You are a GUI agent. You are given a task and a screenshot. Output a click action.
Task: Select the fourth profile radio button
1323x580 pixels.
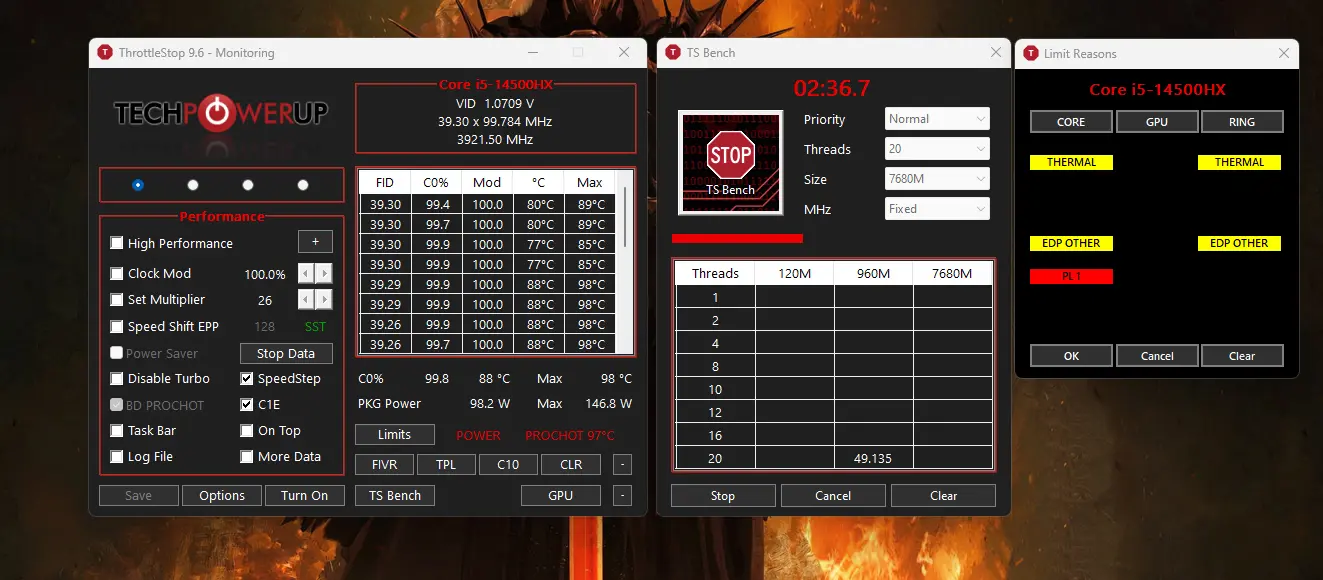click(x=303, y=185)
